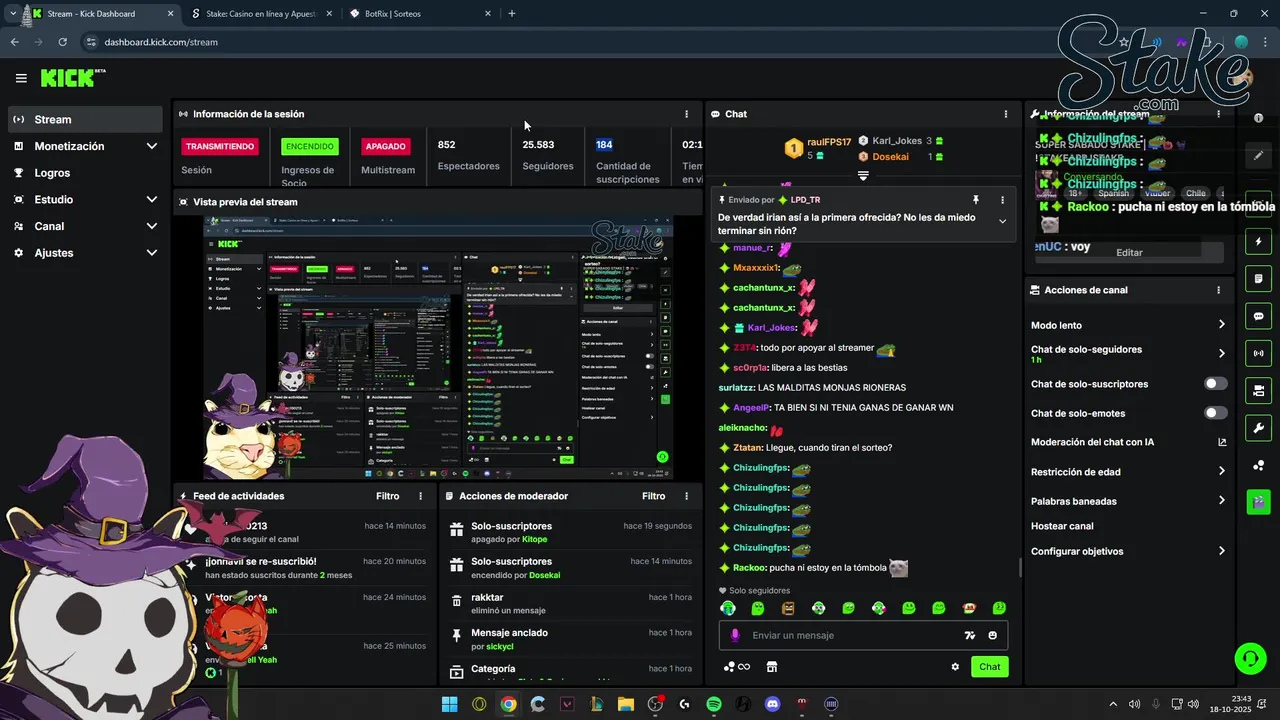Click the microphone icon in message box
1280x720 pixels.
point(735,635)
